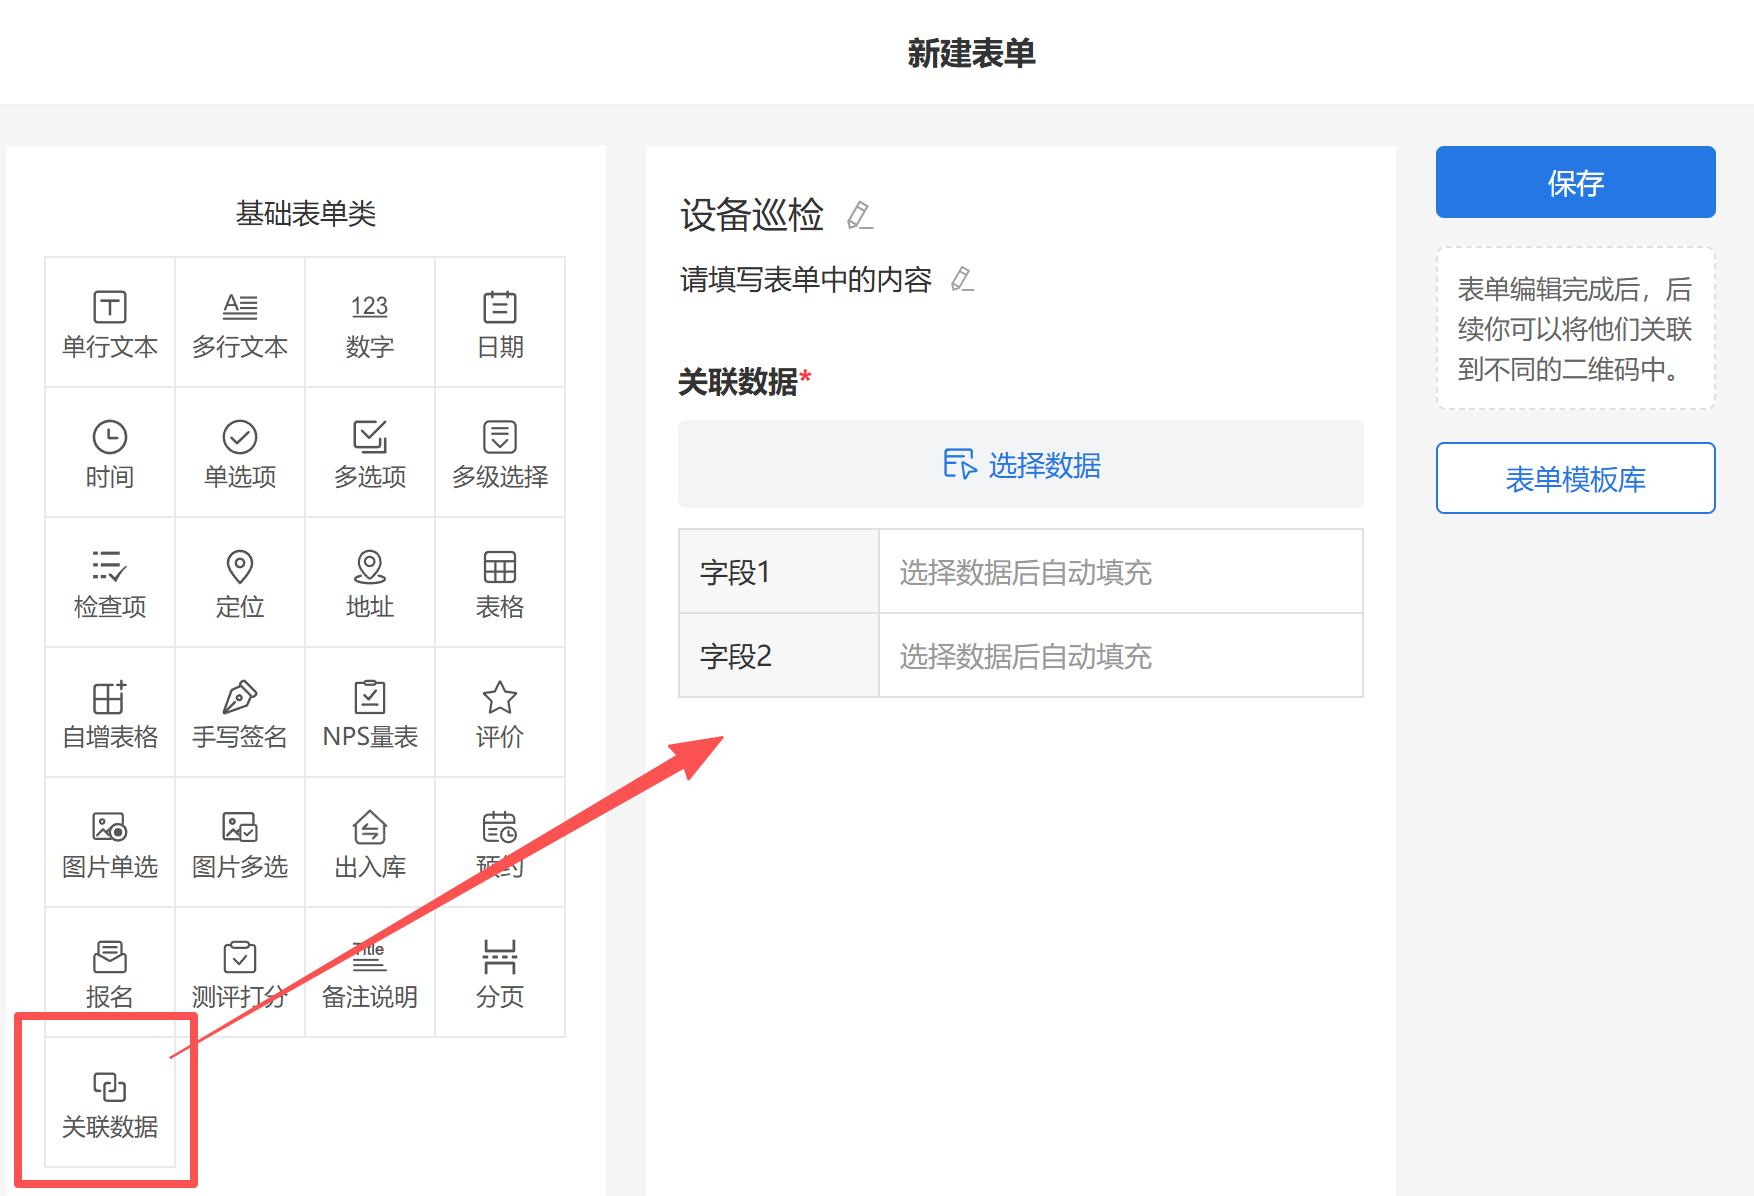This screenshot has height=1196, width=1754.
Task: Add the NPS量表 scale field
Action: pyautogui.click(x=370, y=712)
